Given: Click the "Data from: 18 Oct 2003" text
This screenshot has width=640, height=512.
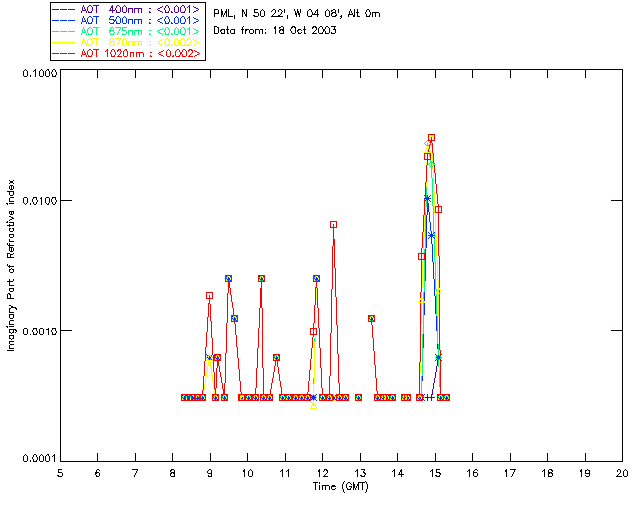Looking at the screenshot, I should (275, 31).
